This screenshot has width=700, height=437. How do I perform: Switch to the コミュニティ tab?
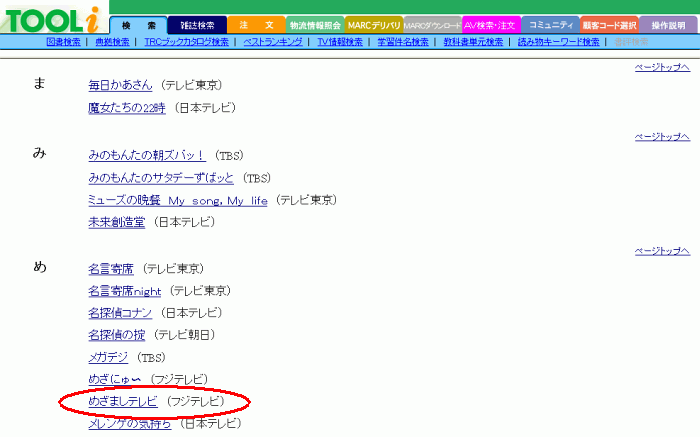(550, 25)
